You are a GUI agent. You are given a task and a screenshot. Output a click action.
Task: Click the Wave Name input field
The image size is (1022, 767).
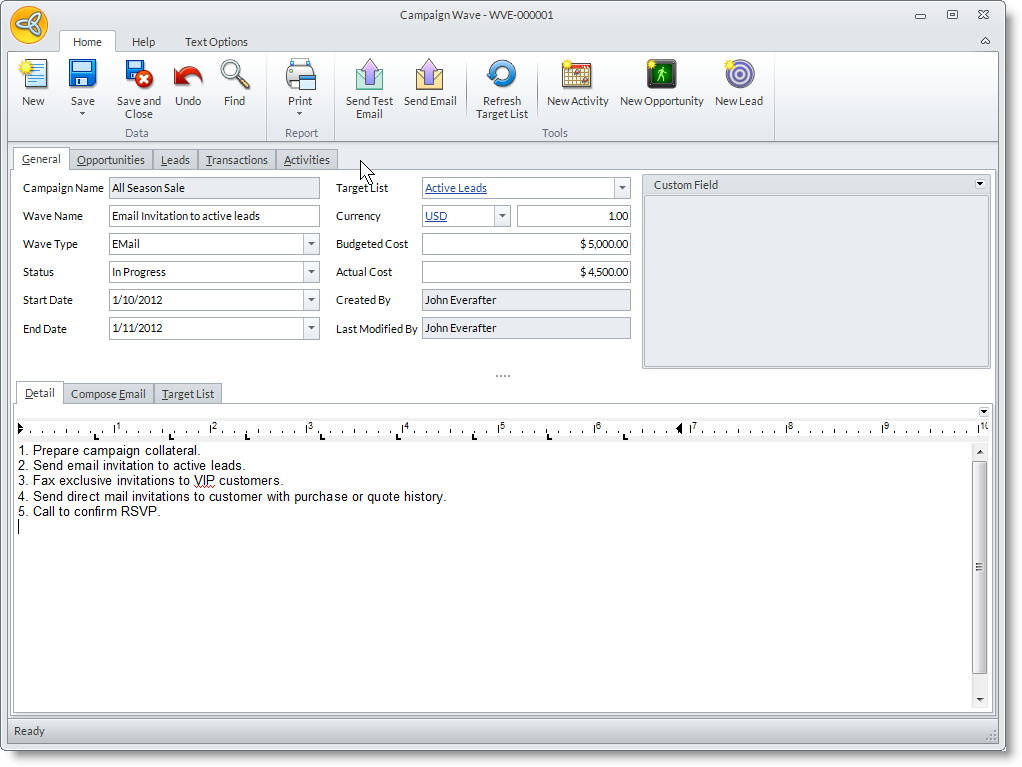[x=214, y=216]
